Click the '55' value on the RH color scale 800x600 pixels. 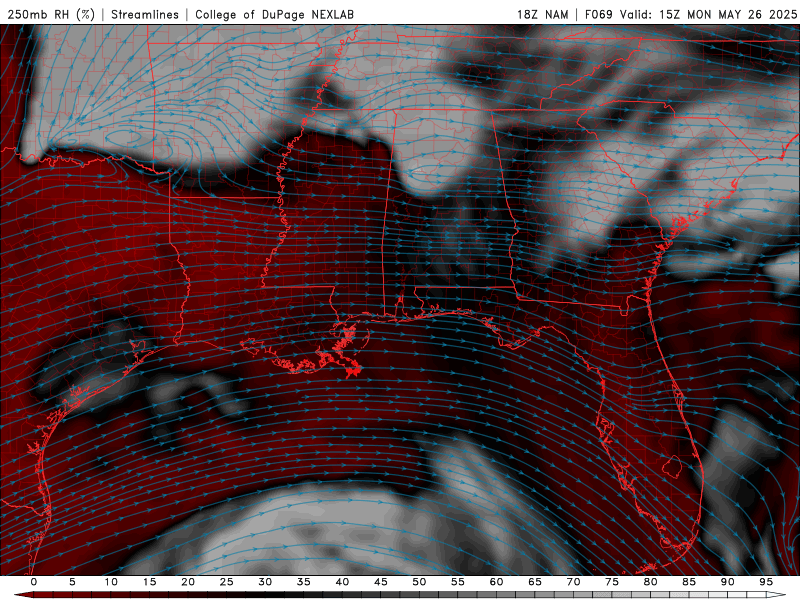click(458, 582)
